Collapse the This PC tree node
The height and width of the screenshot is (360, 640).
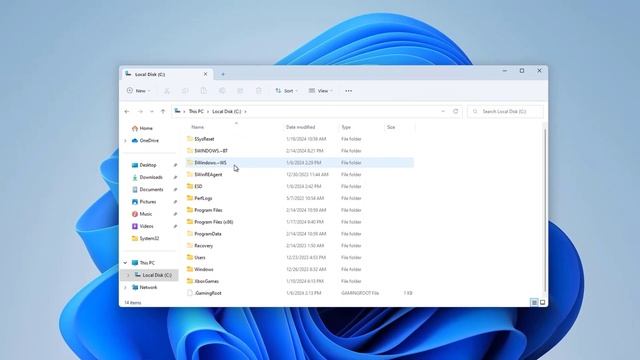pyautogui.click(x=125, y=263)
